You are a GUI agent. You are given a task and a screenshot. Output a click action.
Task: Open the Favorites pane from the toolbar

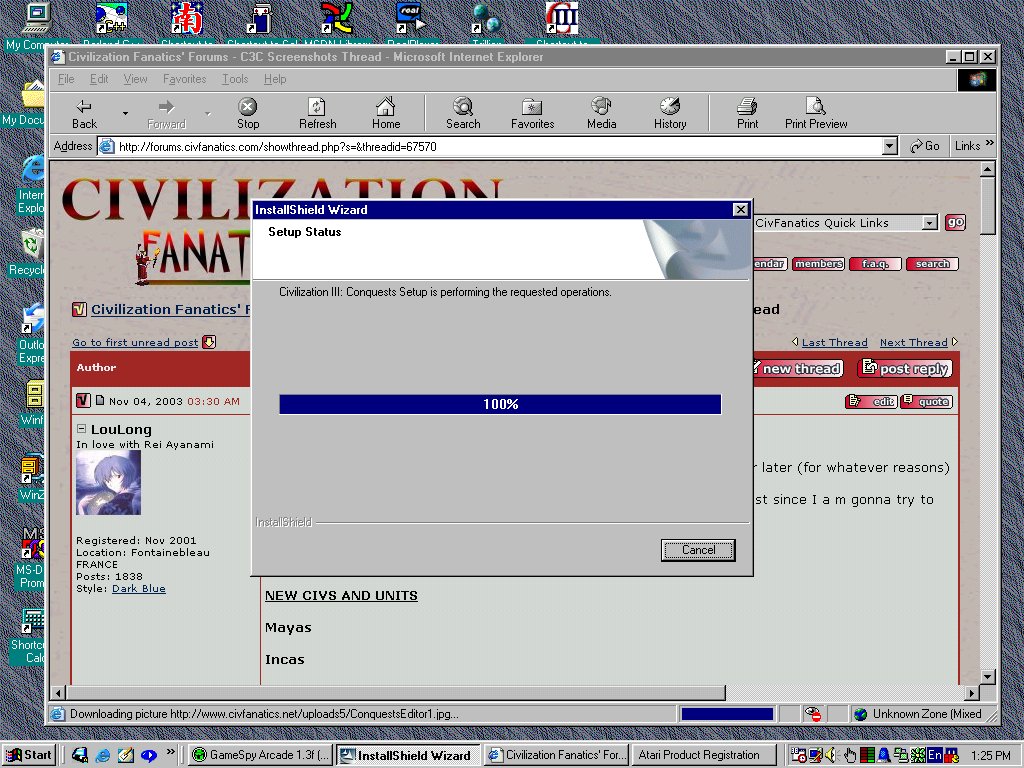pyautogui.click(x=532, y=113)
